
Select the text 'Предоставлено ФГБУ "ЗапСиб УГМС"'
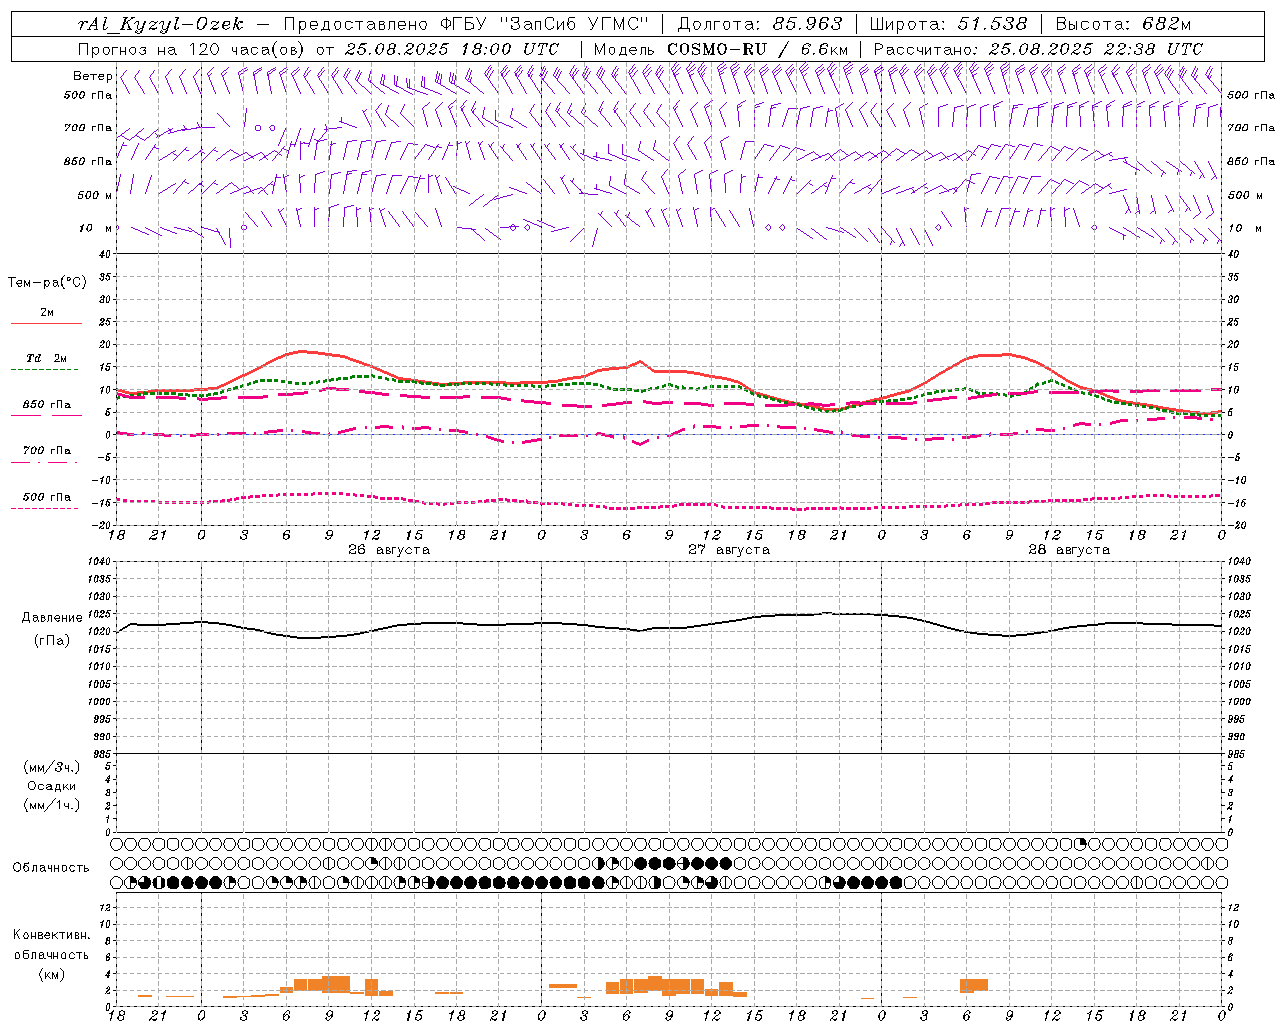pos(467,25)
